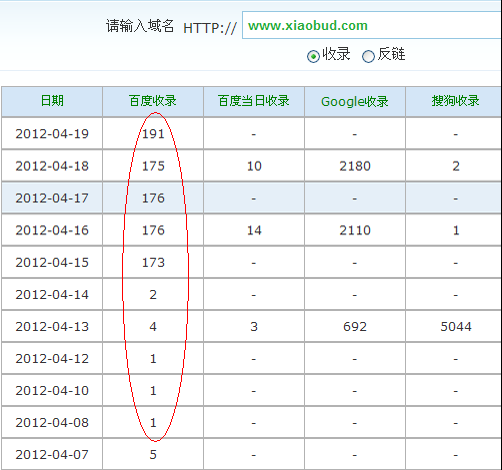Select the 2012-04-07 date cell
The image size is (502, 470).
pyautogui.click(x=52, y=454)
